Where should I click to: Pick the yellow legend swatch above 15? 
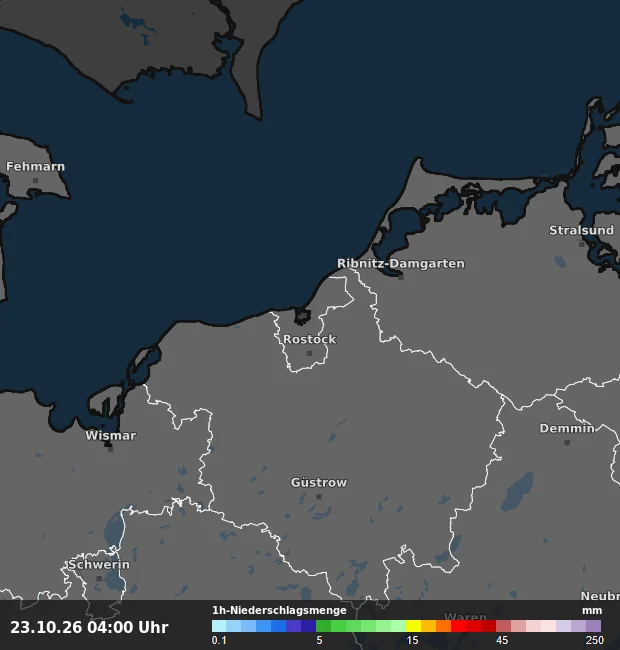click(413, 626)
